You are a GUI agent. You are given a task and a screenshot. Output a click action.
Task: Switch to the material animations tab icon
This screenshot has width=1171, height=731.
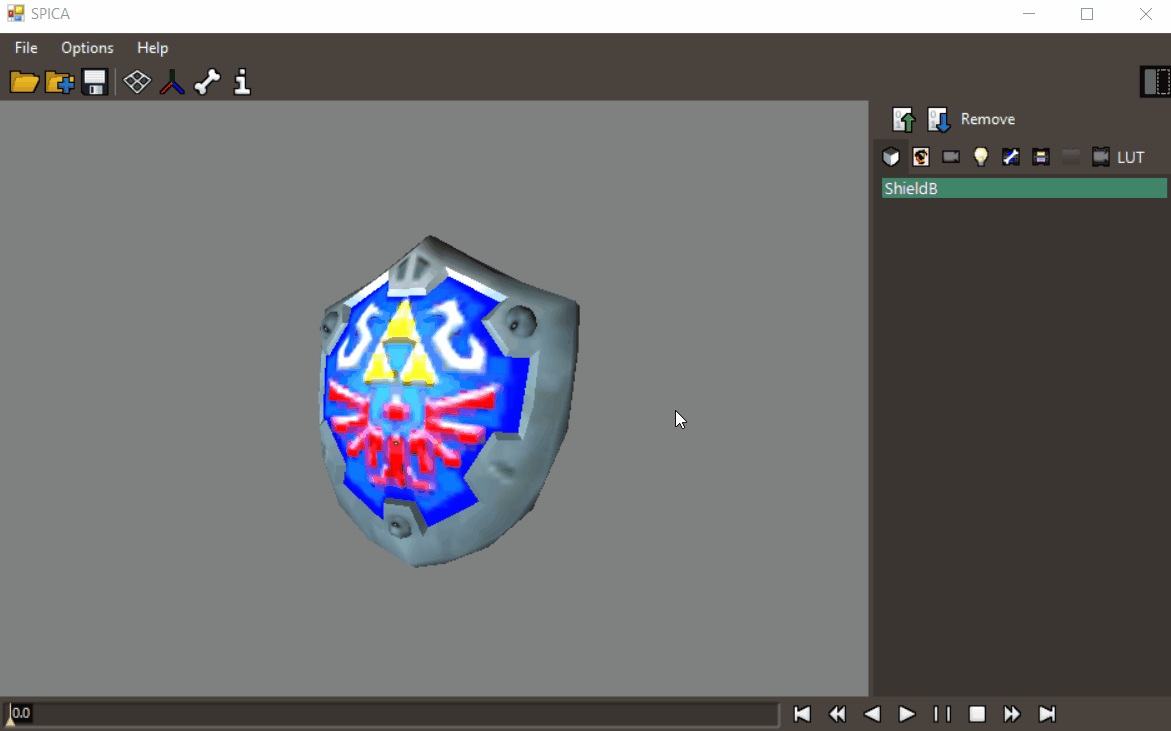tap(1040, 157)
